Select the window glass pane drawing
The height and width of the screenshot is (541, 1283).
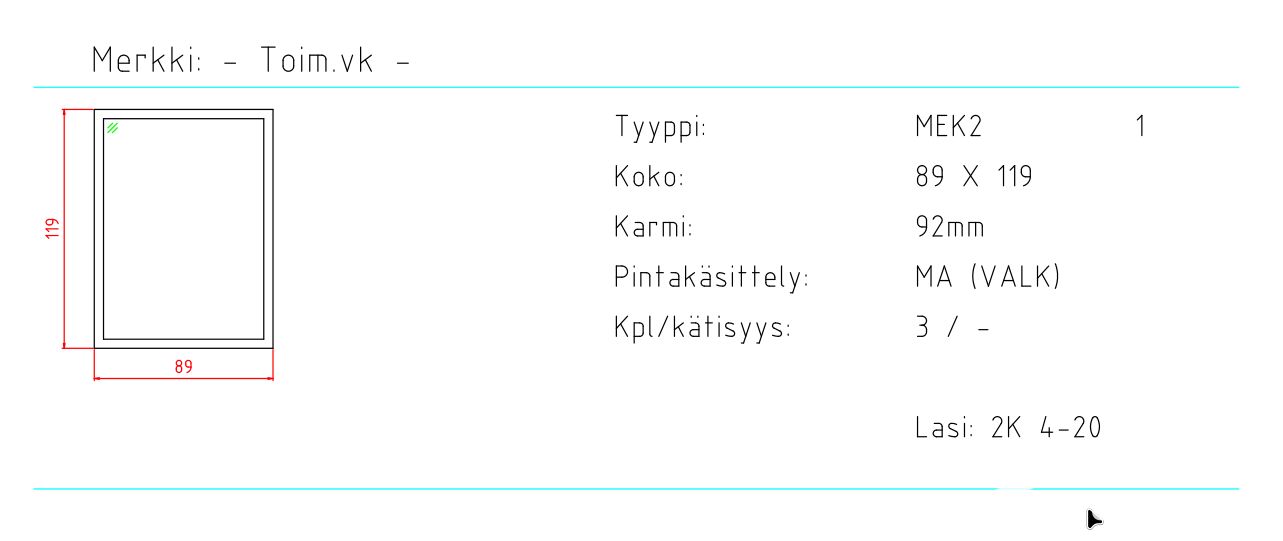pyautogui.click(x=183, y=229)
